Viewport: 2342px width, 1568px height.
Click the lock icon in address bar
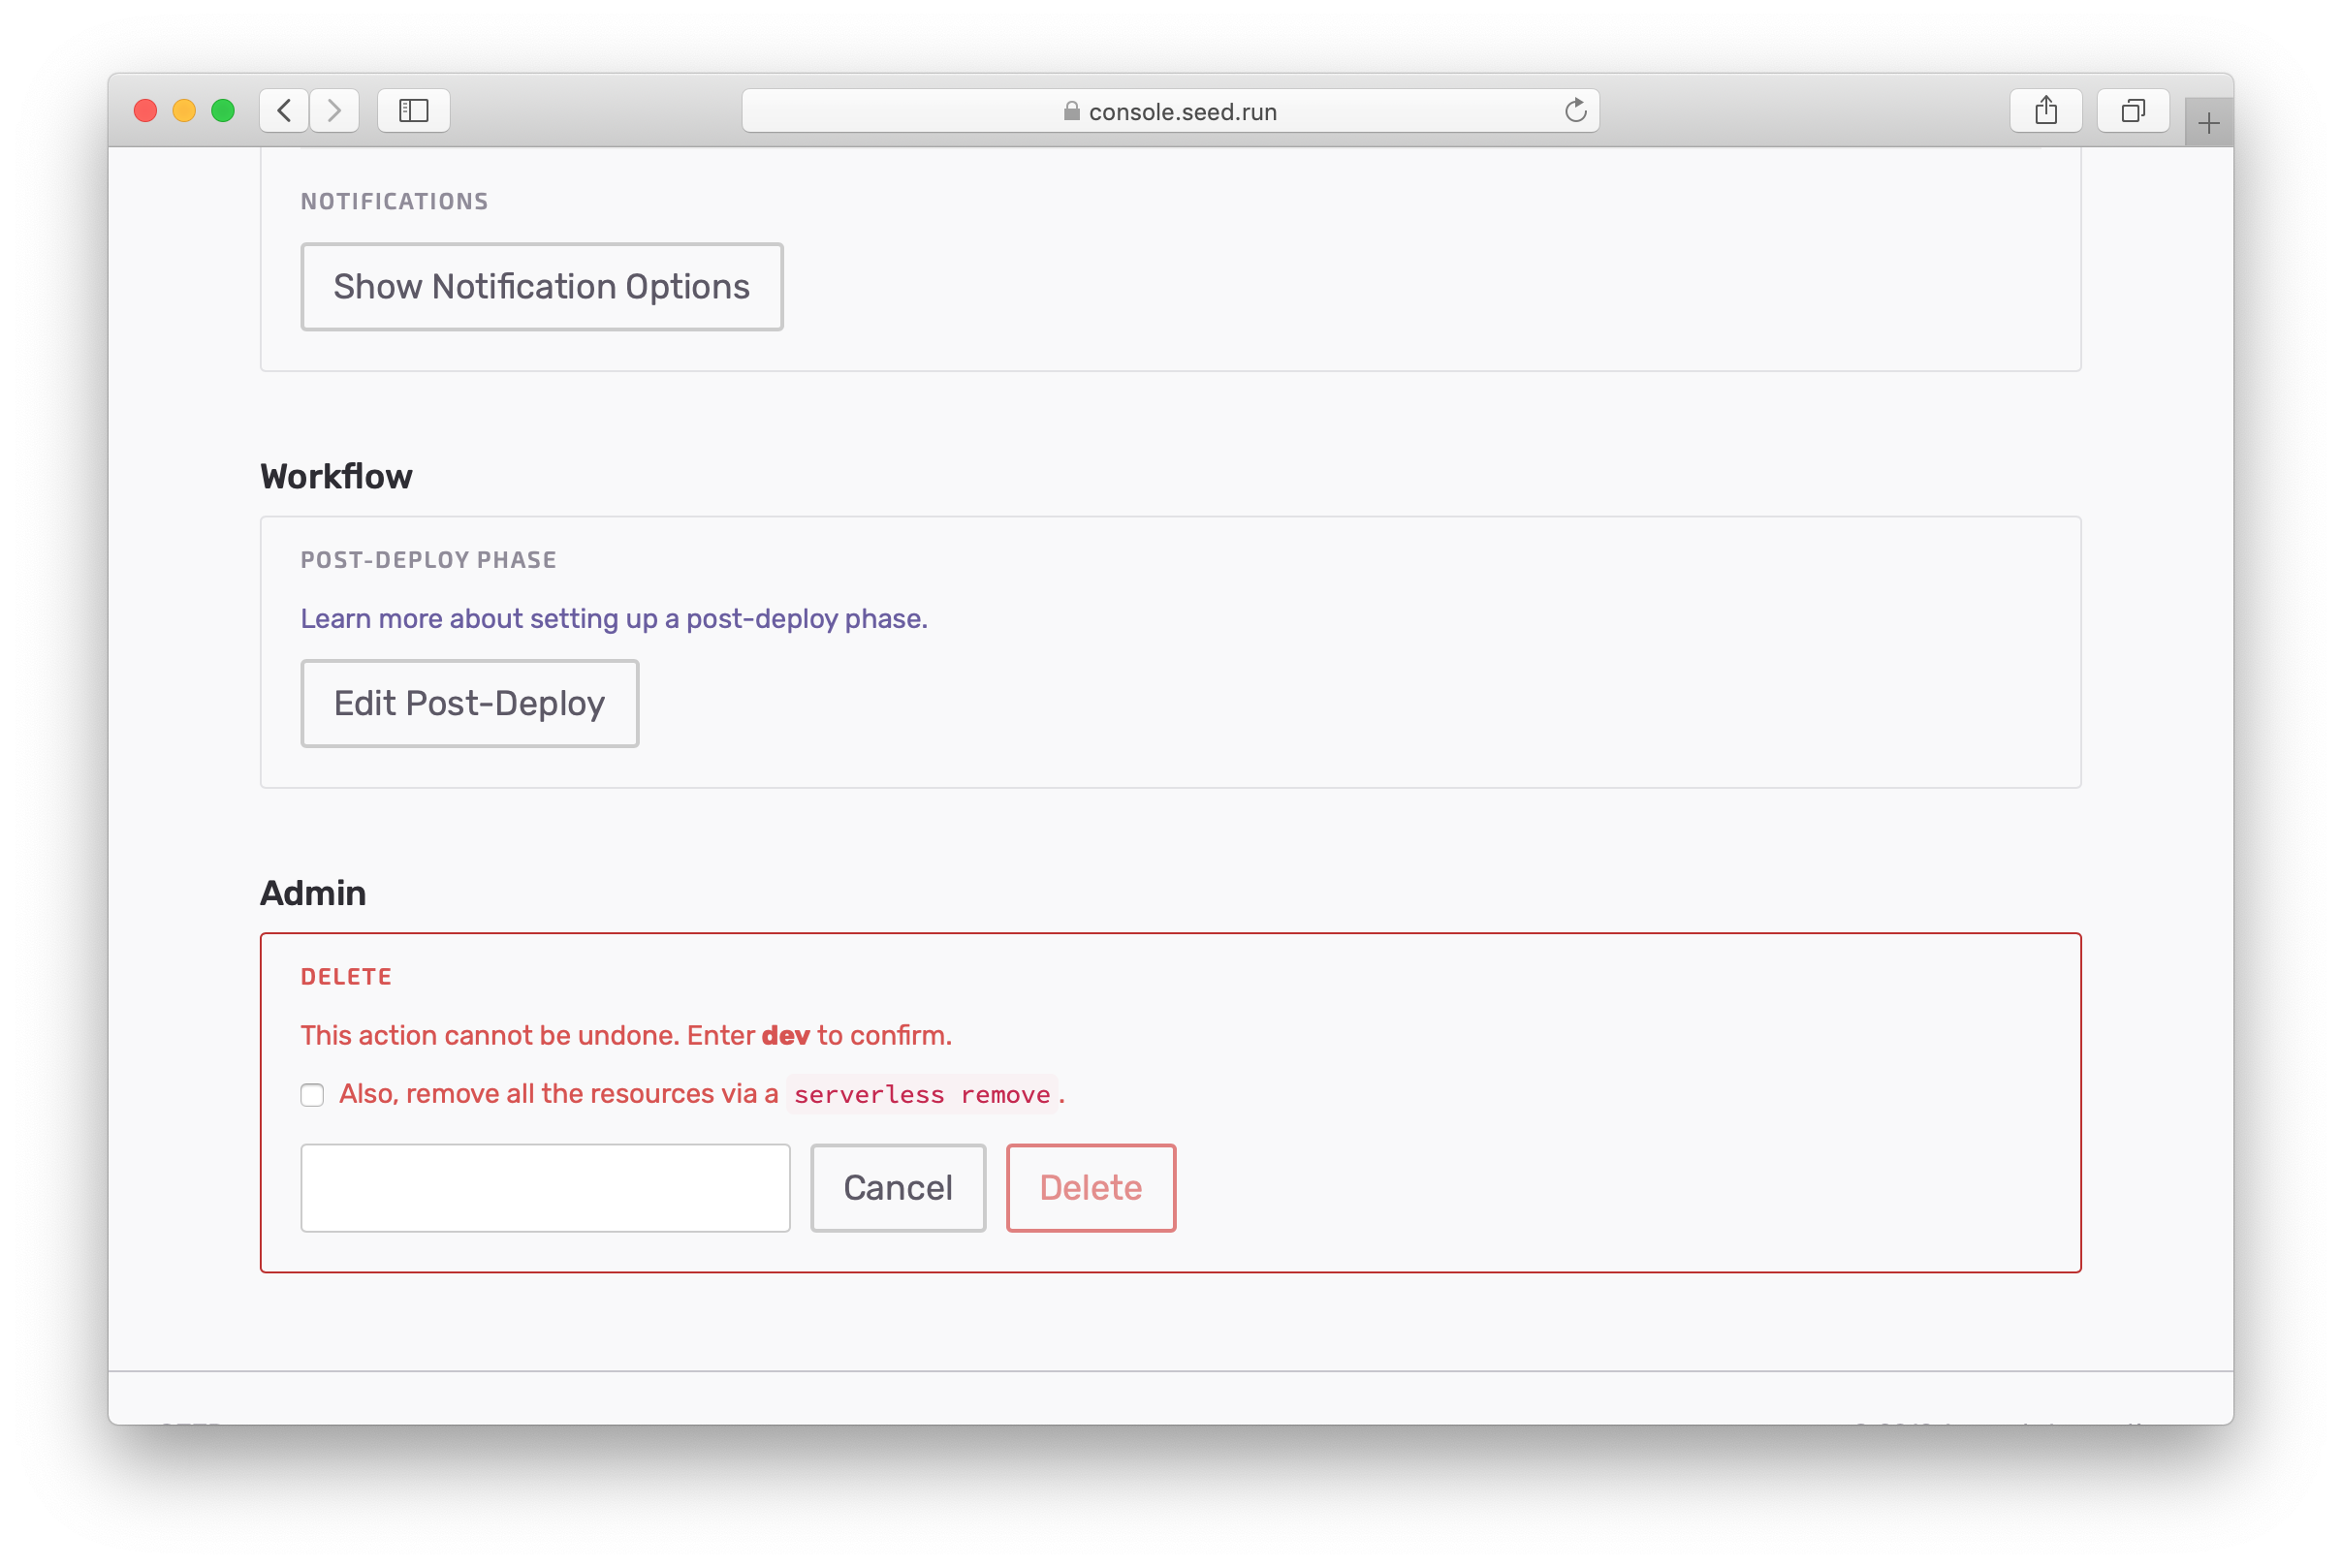pyautogui.click(x=1071, y=111)
